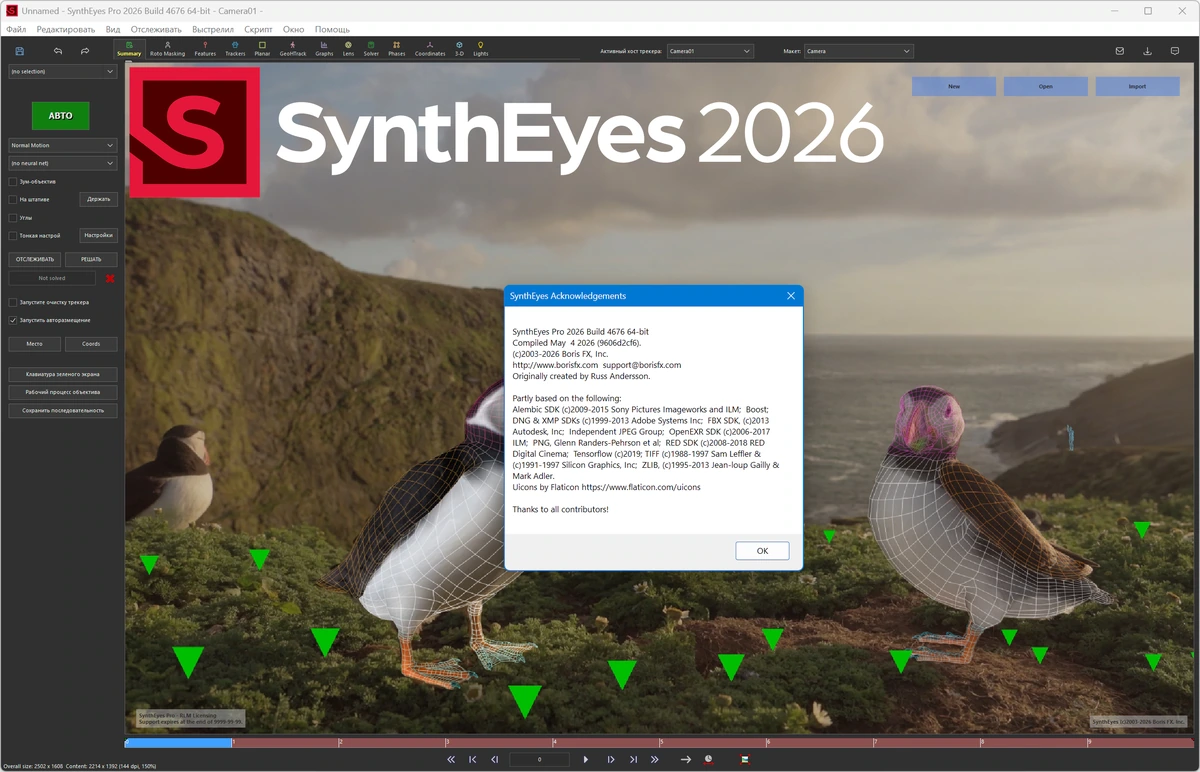Click the clock playback rate icon

[x=708, y=760]
